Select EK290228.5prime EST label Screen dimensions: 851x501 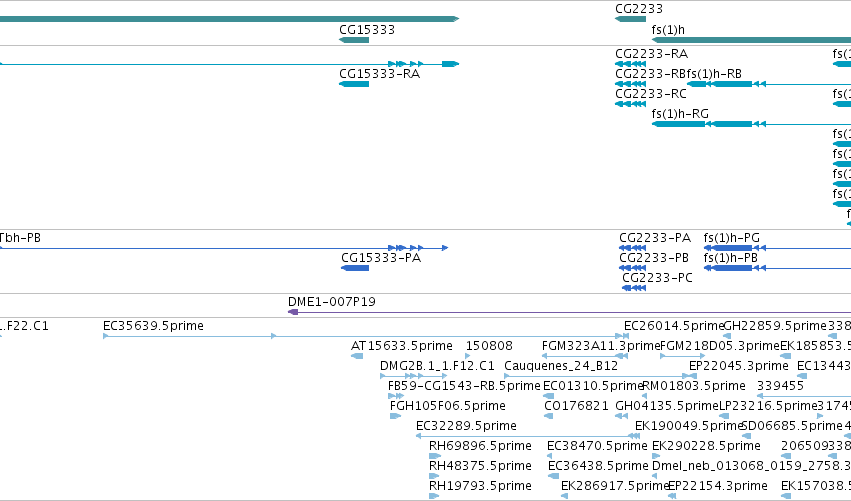(x=706, y=446)
